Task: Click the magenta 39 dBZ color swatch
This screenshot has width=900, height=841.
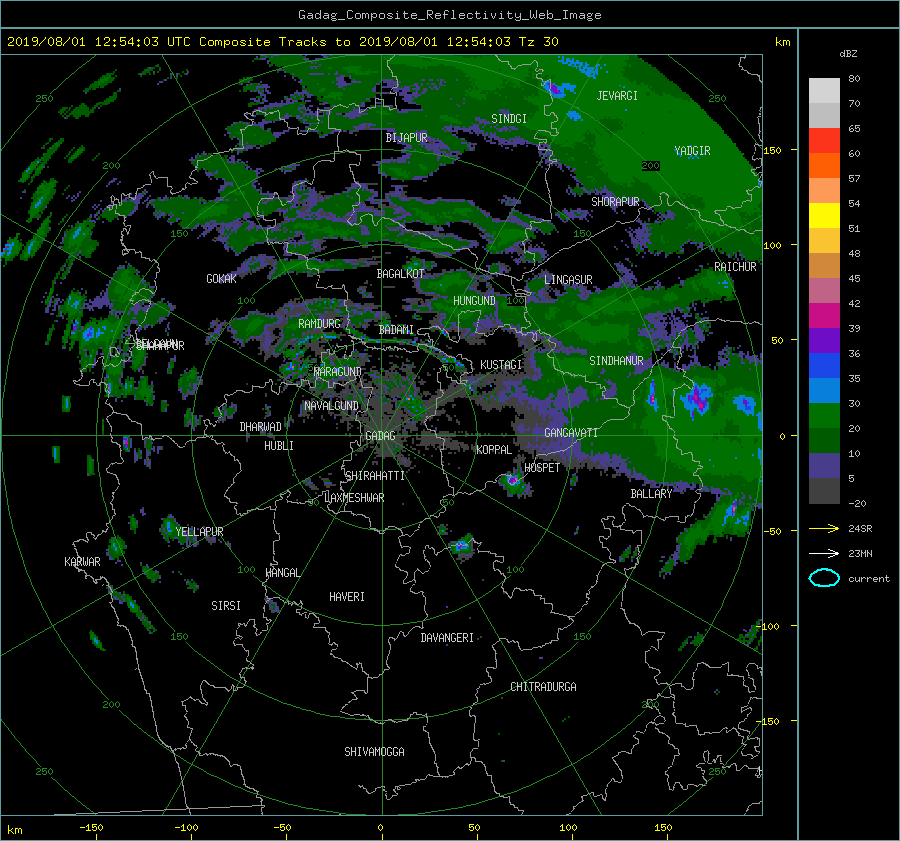Action: tap(824, 315)
